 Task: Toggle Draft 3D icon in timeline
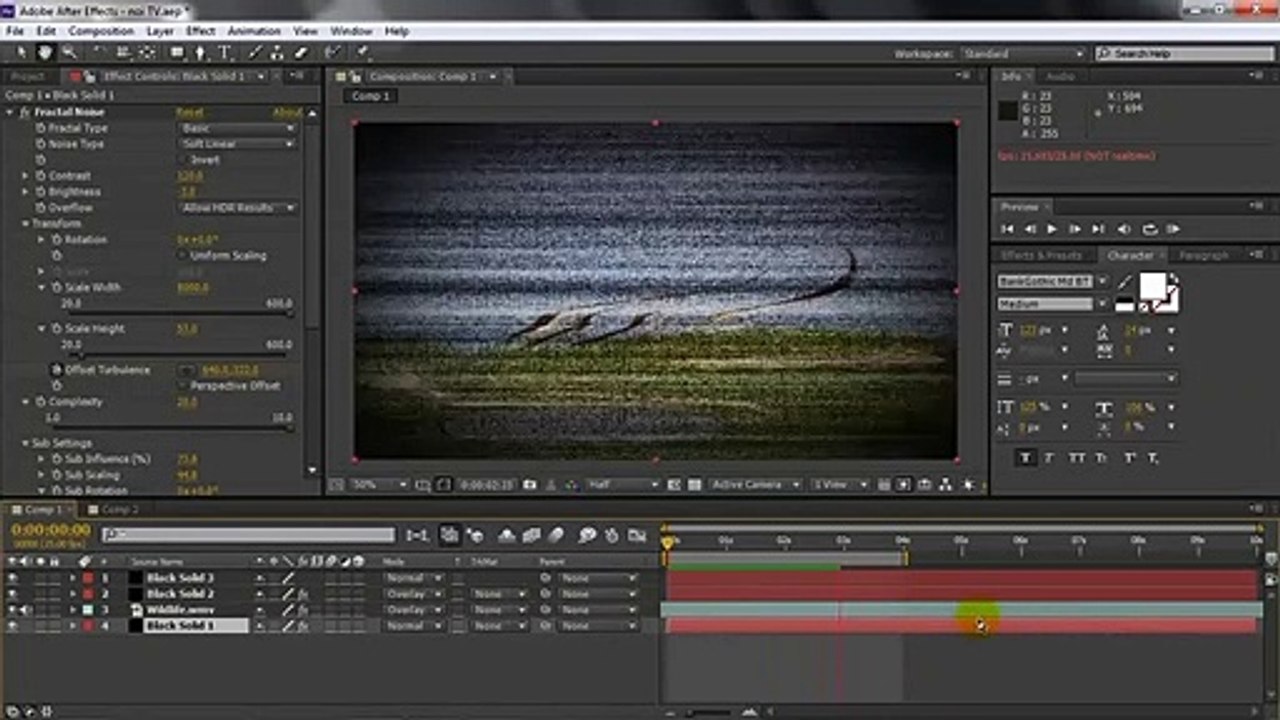click(x=474, y=536)
